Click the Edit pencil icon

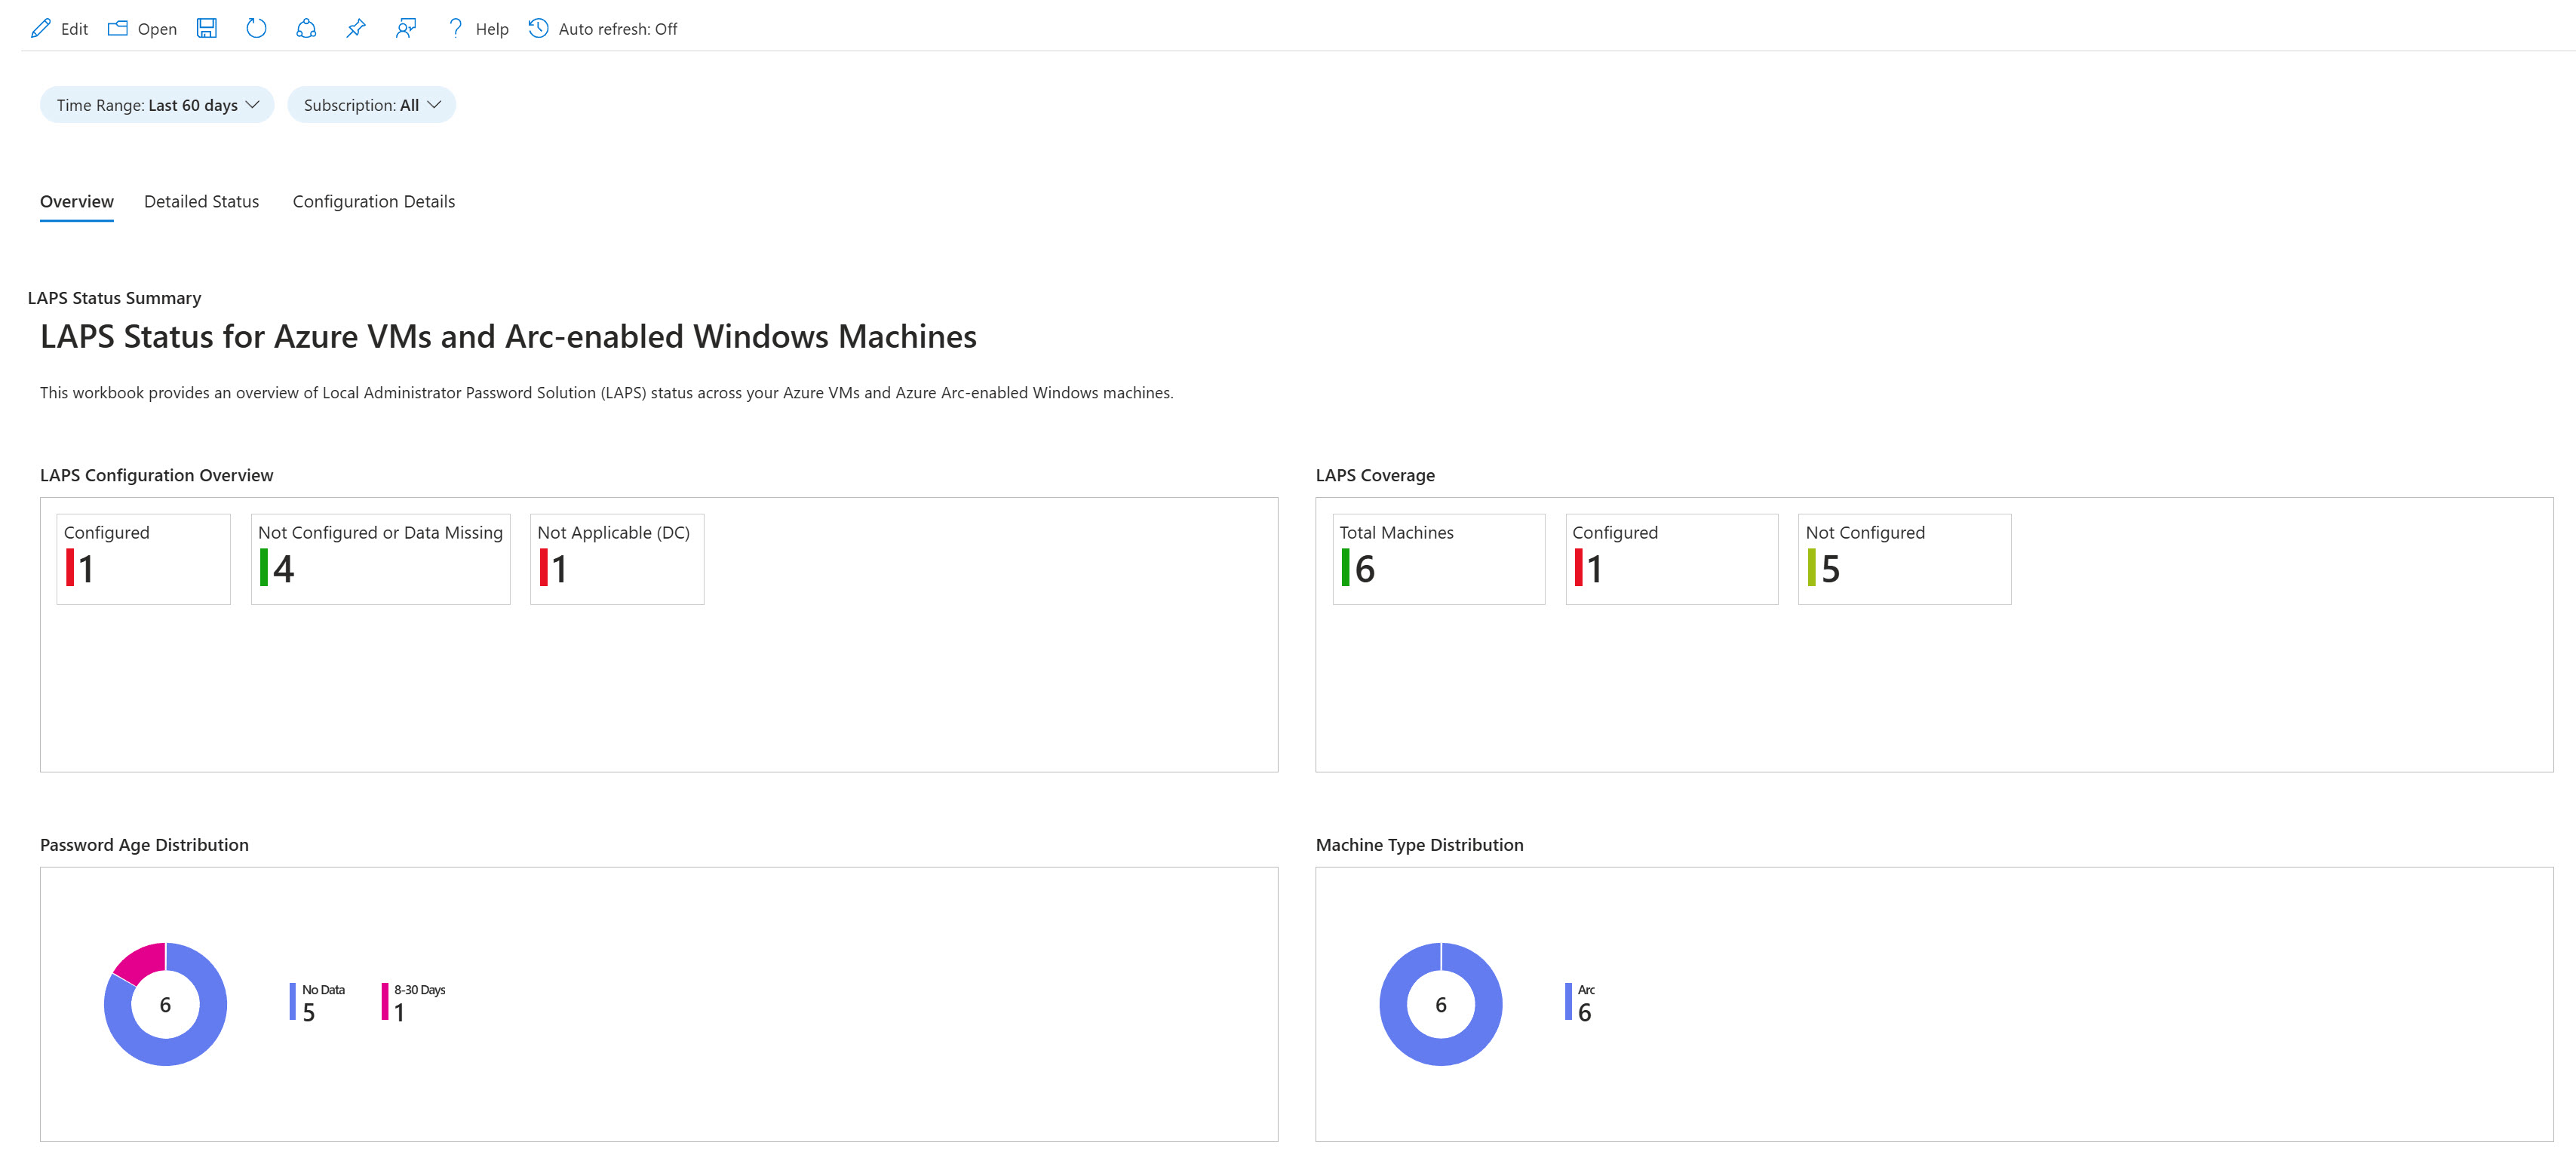[x=41, y=29]
